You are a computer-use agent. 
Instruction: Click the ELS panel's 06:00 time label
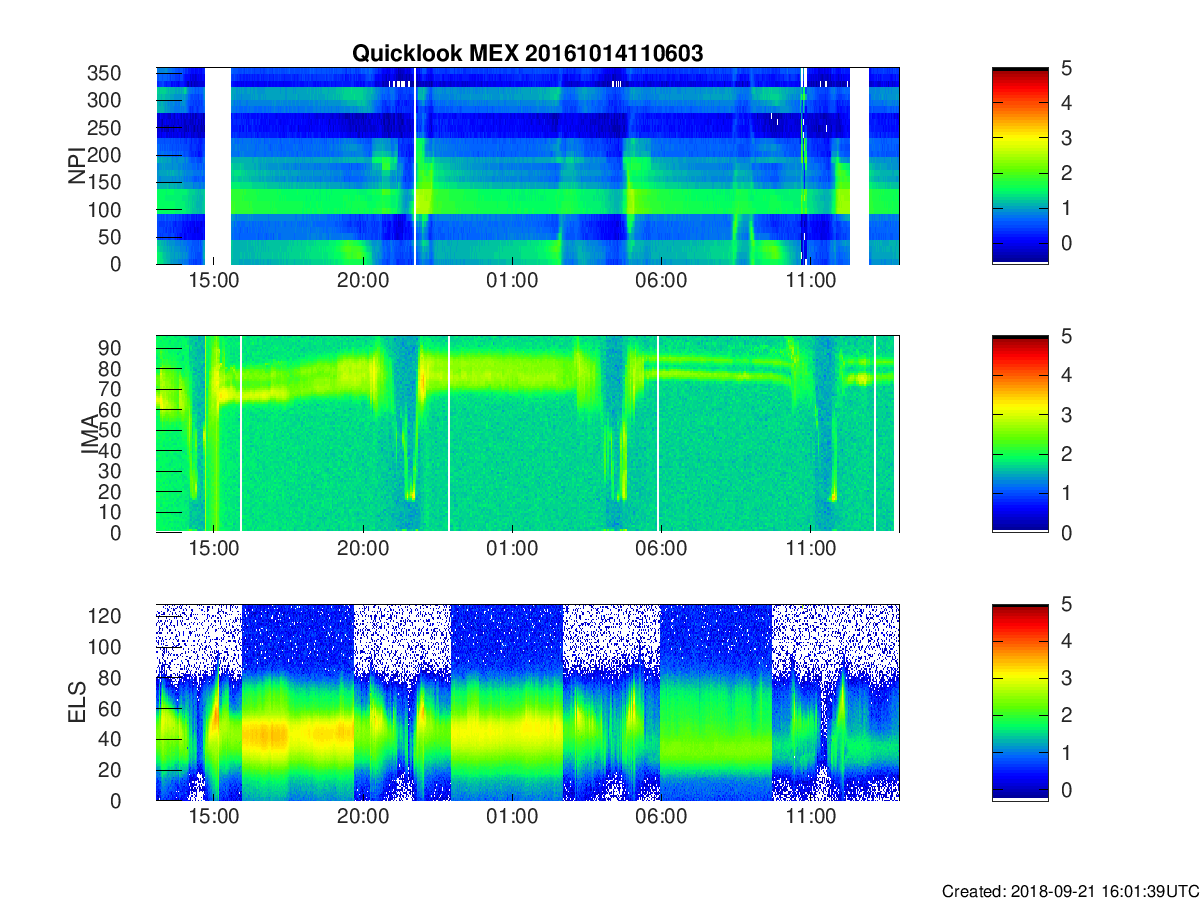point(662,817)
